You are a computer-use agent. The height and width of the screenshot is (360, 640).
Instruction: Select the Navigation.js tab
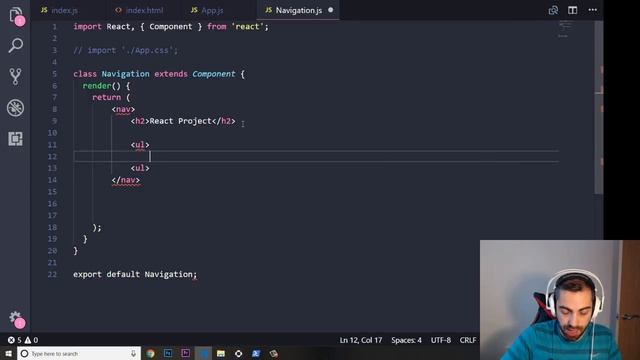298,10
